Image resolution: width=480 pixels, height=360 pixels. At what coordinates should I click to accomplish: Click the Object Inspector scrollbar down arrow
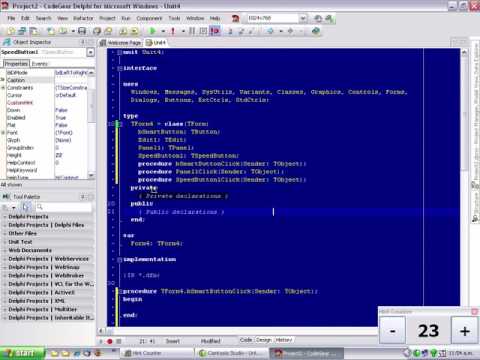coord(91,175)
